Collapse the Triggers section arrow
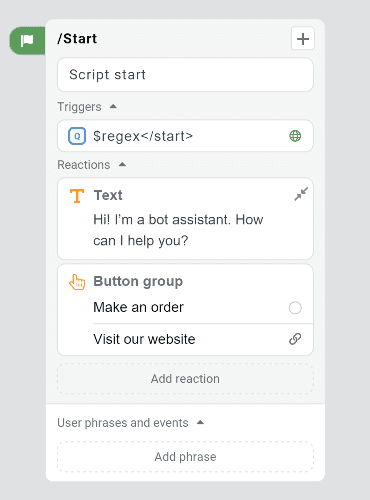The width and height of the screenshot is (370, 500). (x=113, y=106)
